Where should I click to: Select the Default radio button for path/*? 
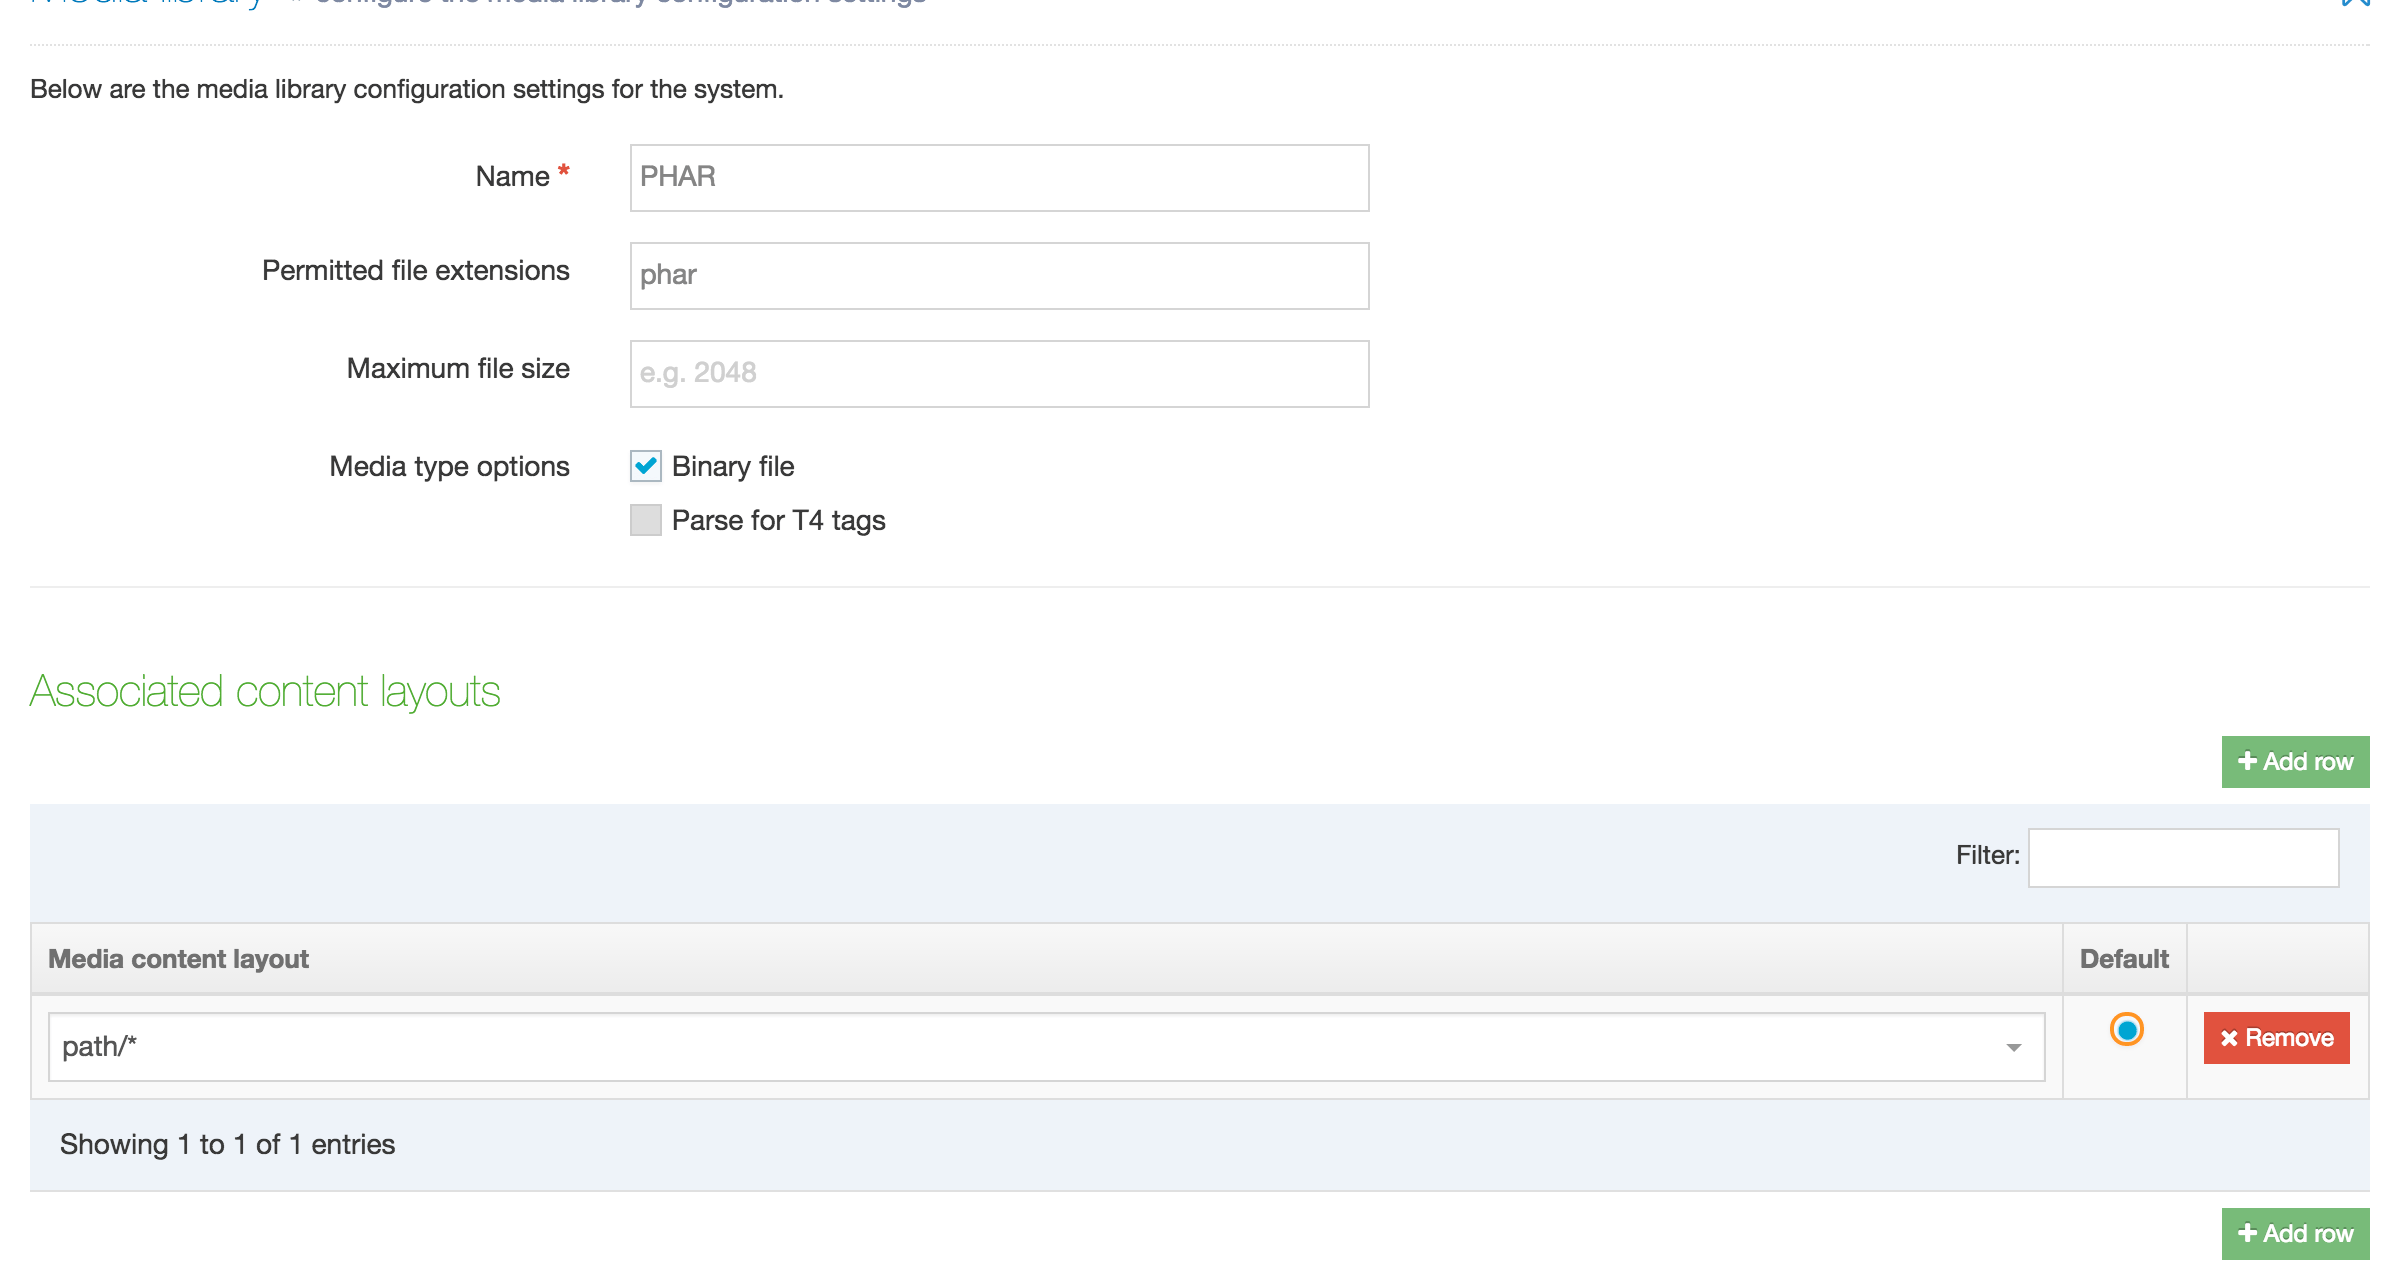click(x=2126, y=1029)
